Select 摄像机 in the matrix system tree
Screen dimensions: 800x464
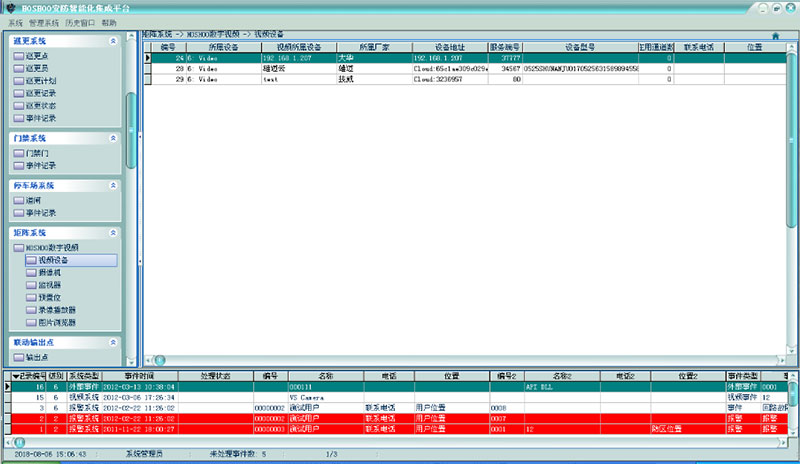50,272
